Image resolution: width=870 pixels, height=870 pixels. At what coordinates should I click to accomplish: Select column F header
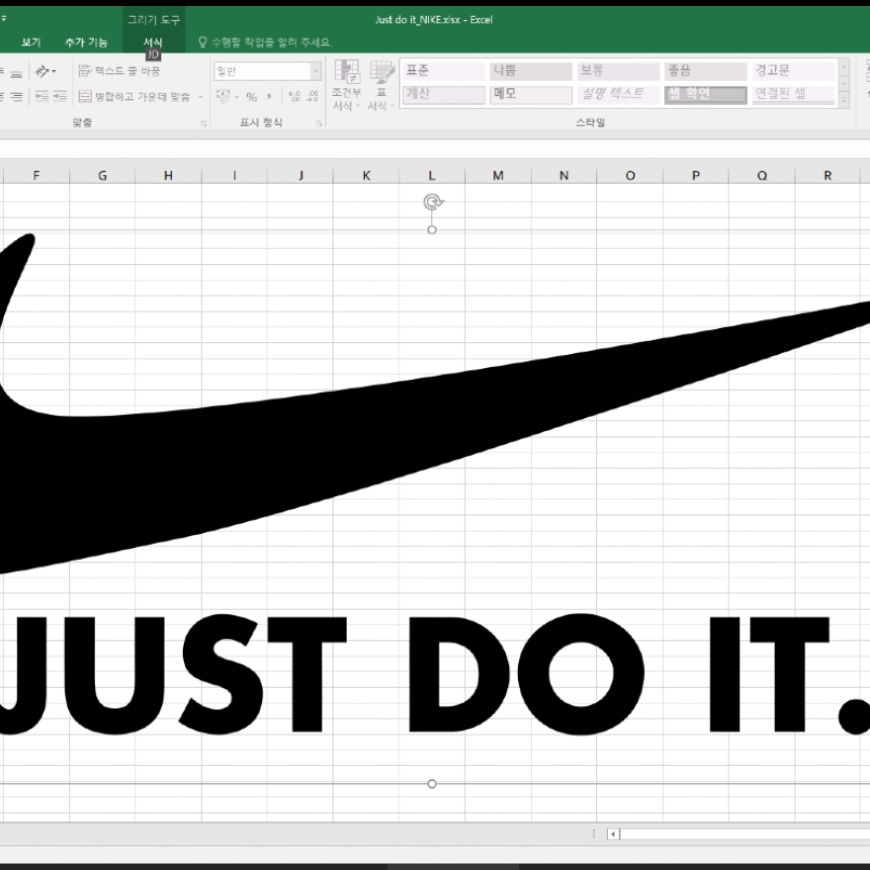tap(37, 175)
